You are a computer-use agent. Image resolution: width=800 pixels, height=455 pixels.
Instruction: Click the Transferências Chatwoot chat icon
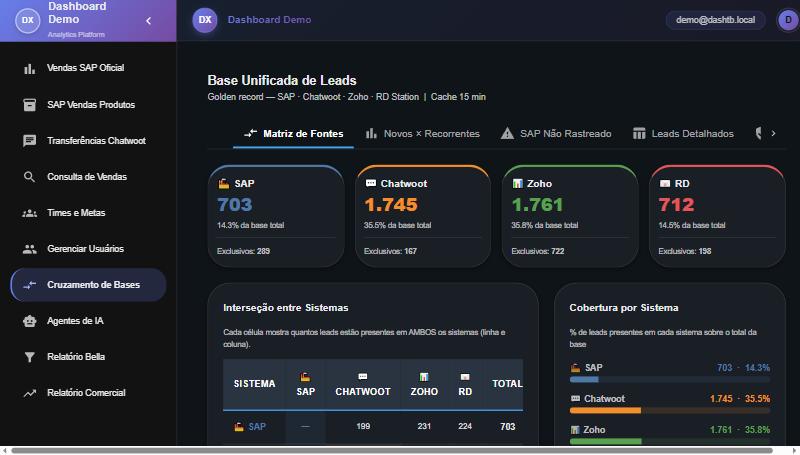(x=30, y=141)
